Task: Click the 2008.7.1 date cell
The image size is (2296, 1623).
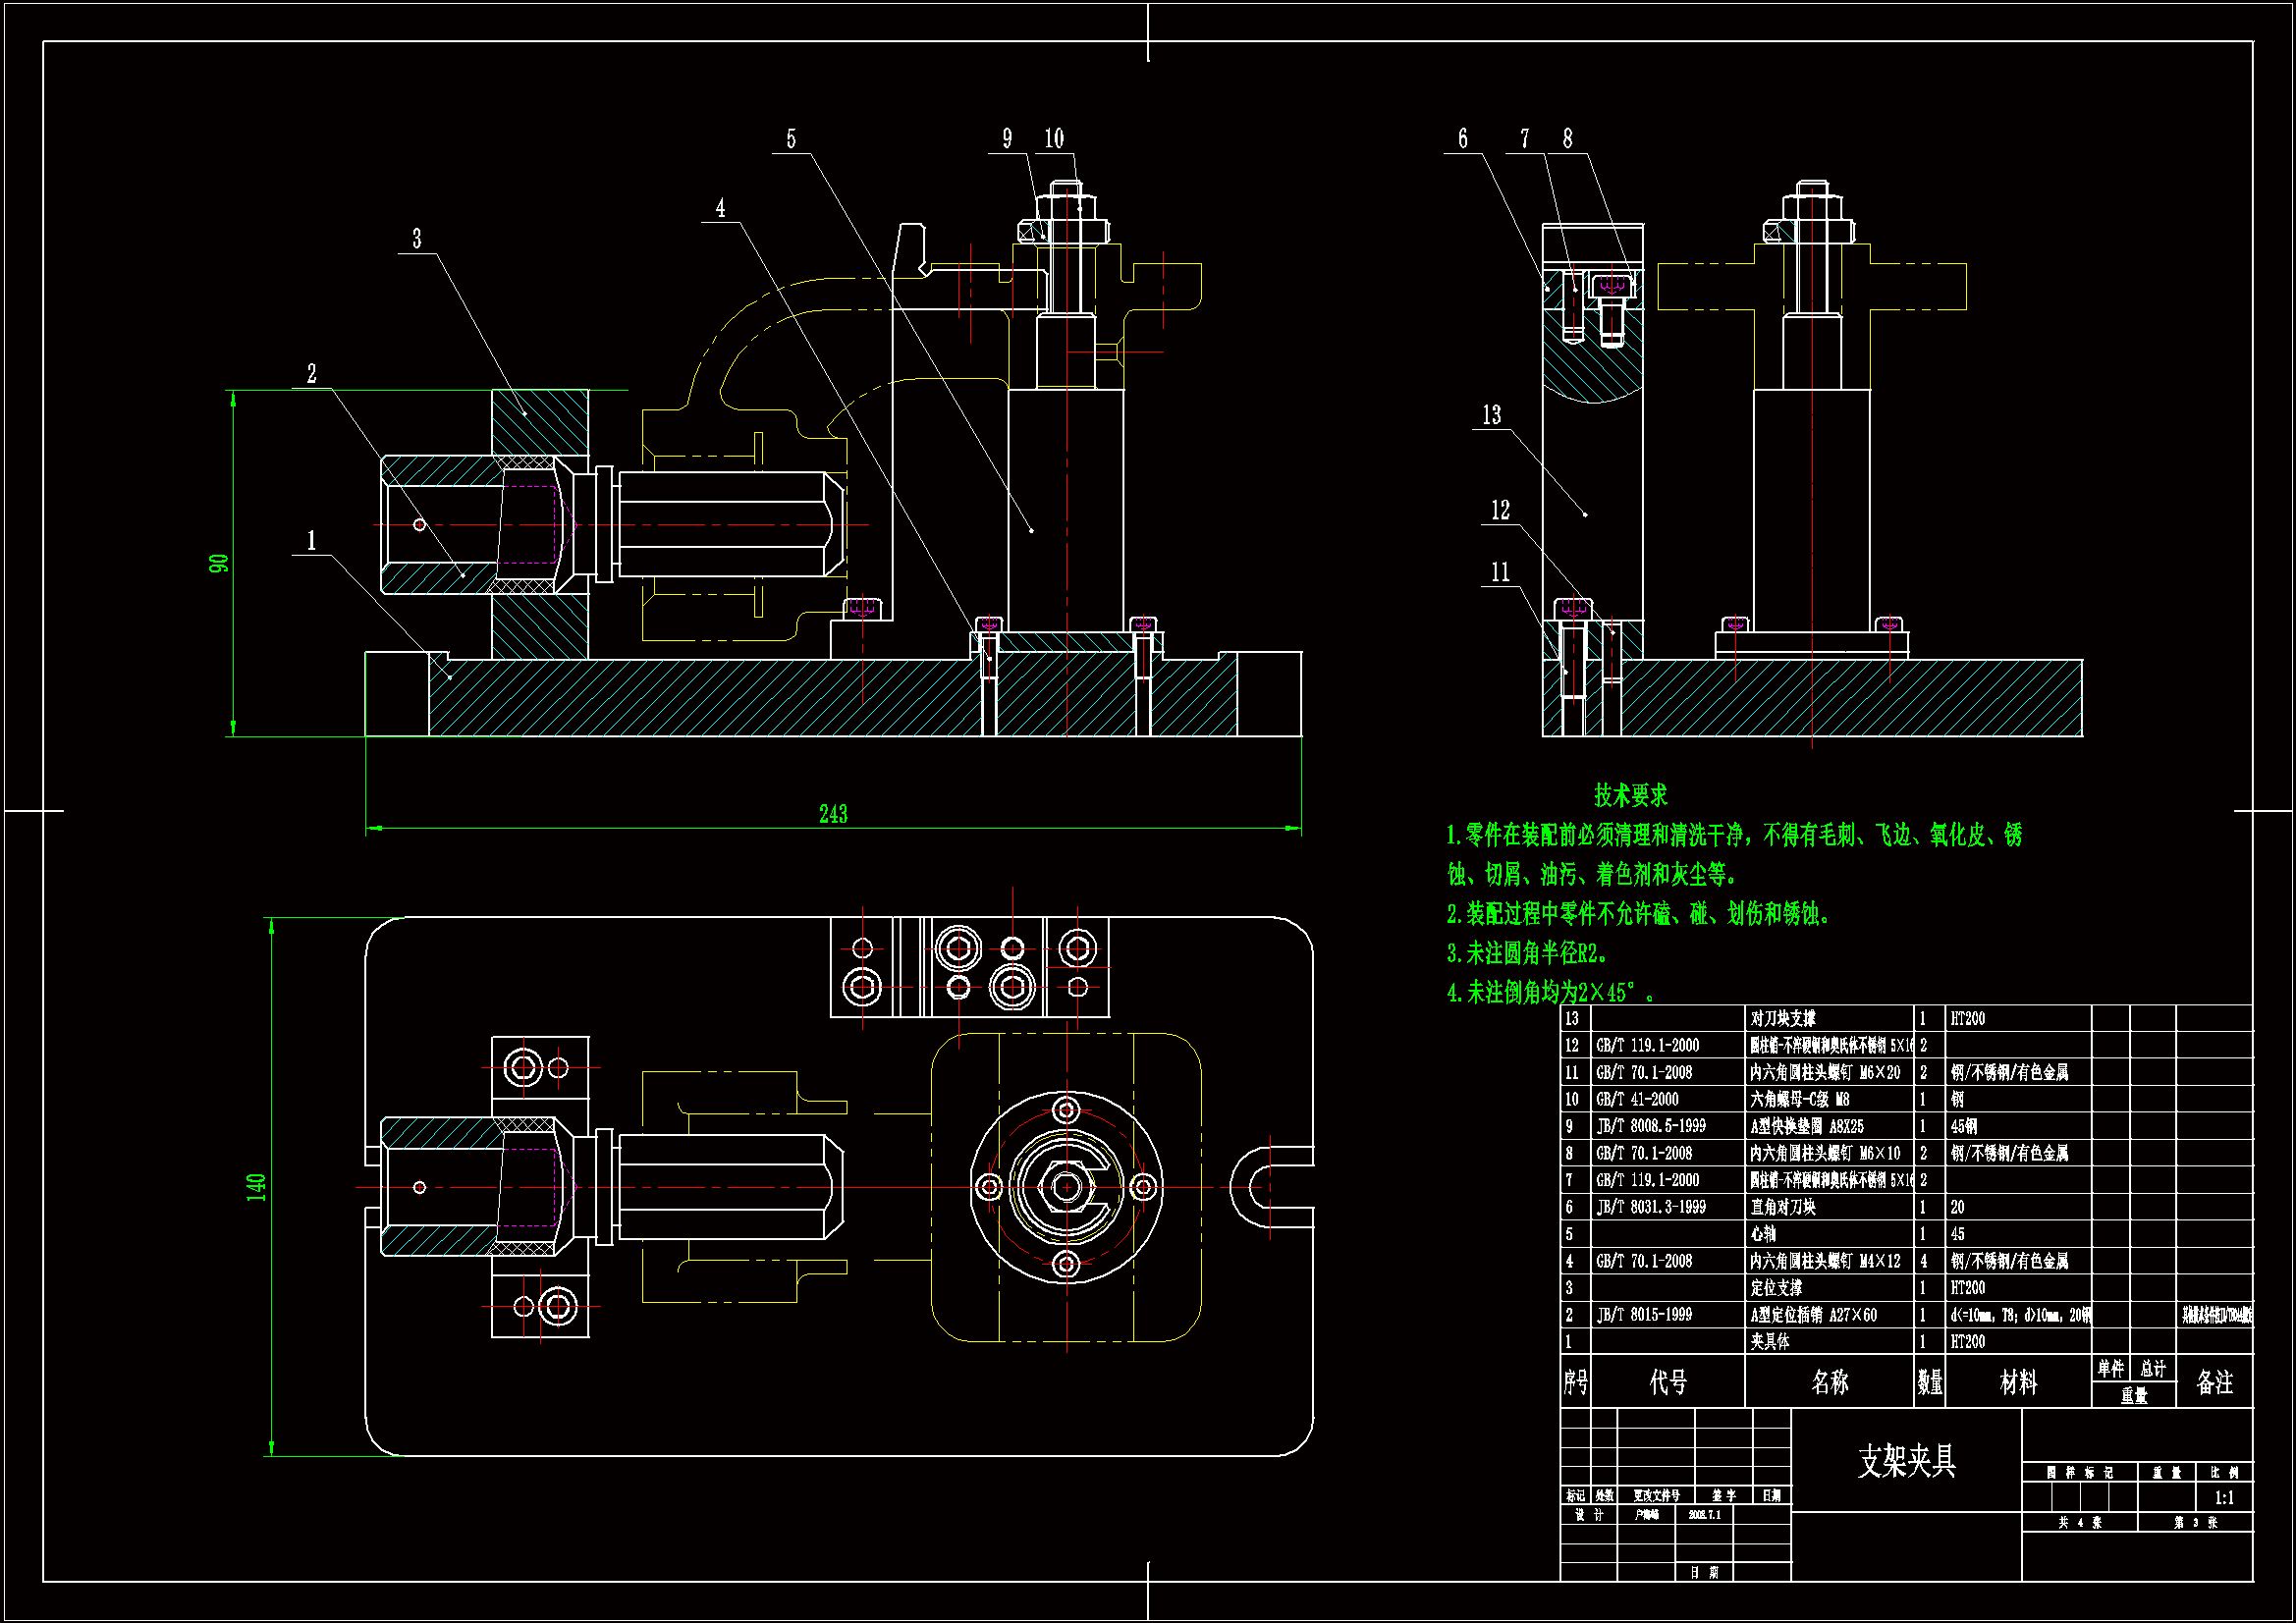Action: point(1705,1515)
